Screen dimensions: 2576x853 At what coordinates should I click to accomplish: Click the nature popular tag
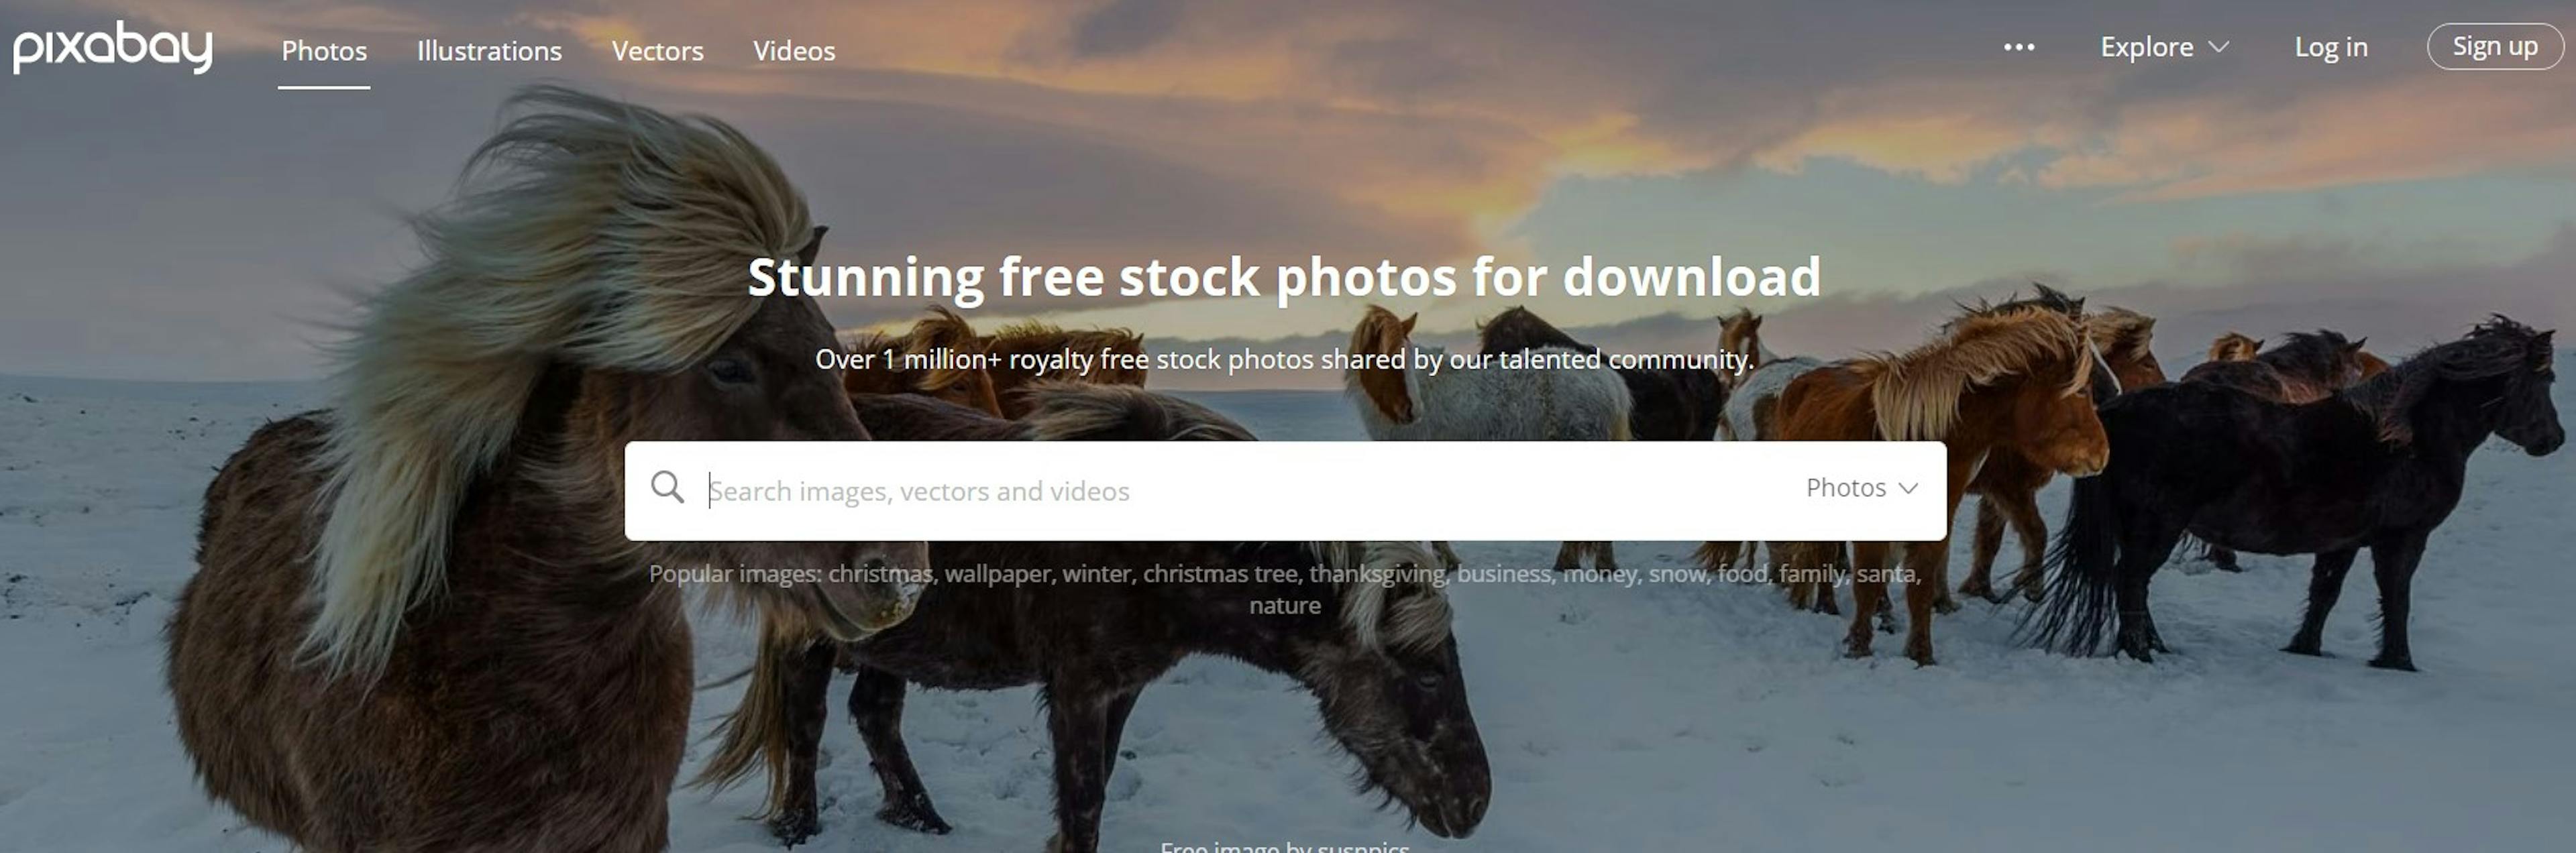click(x=1285, y=606)
